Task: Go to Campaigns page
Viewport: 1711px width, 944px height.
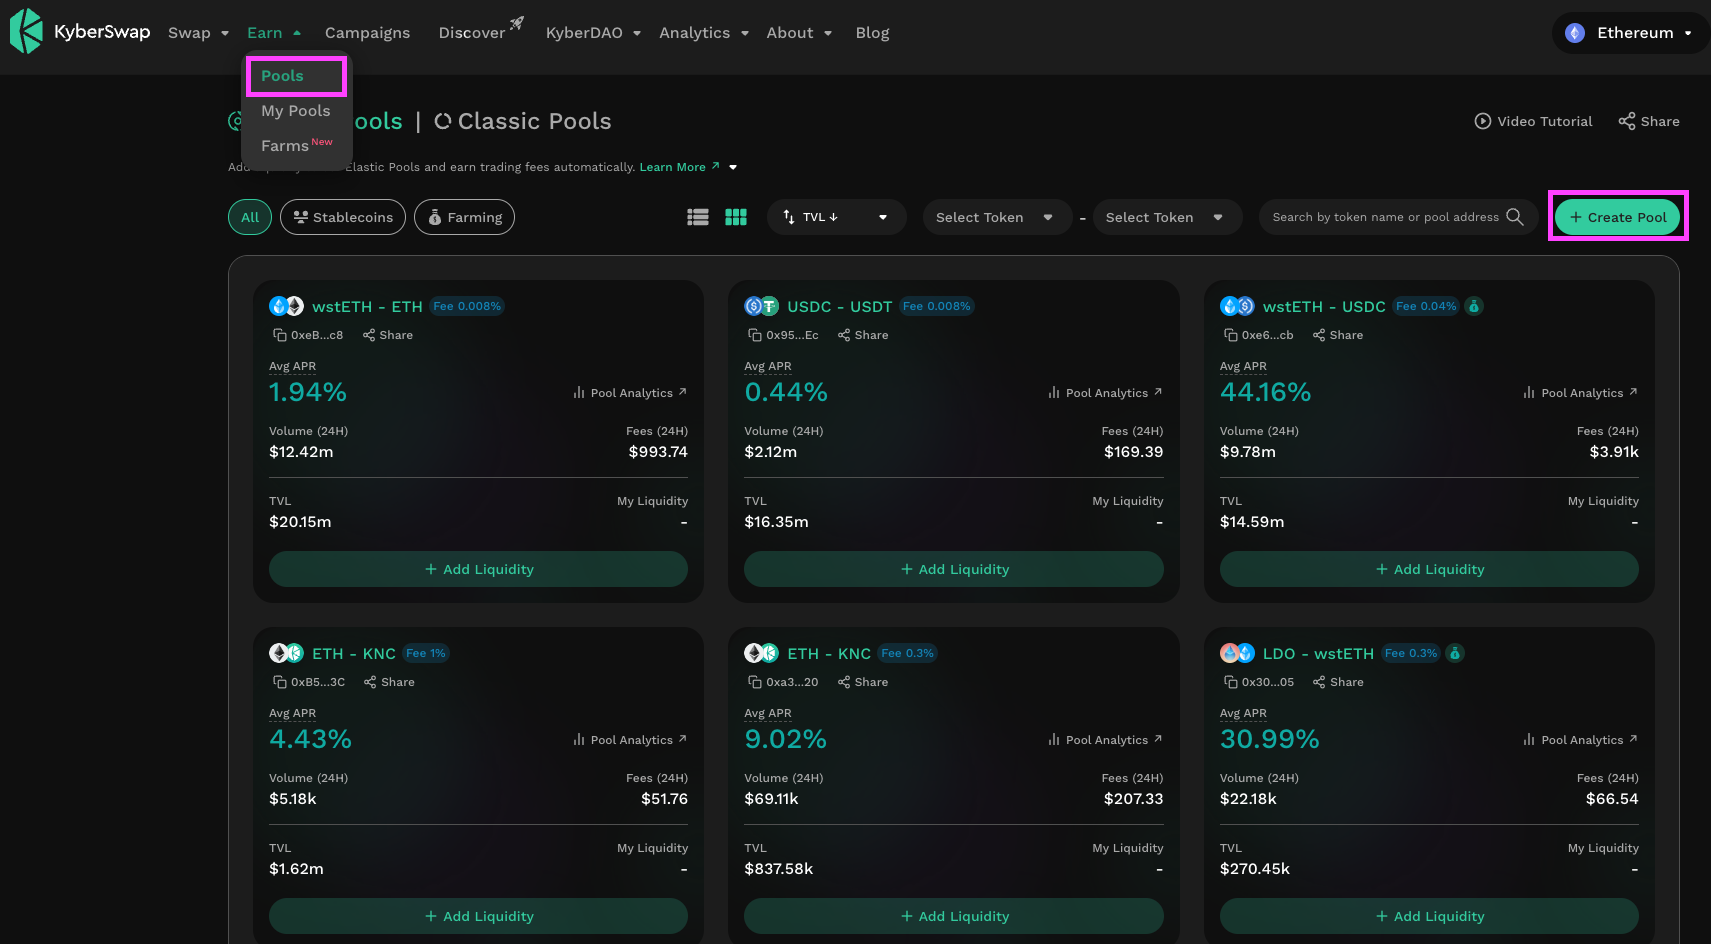Action: click(367, 33)
